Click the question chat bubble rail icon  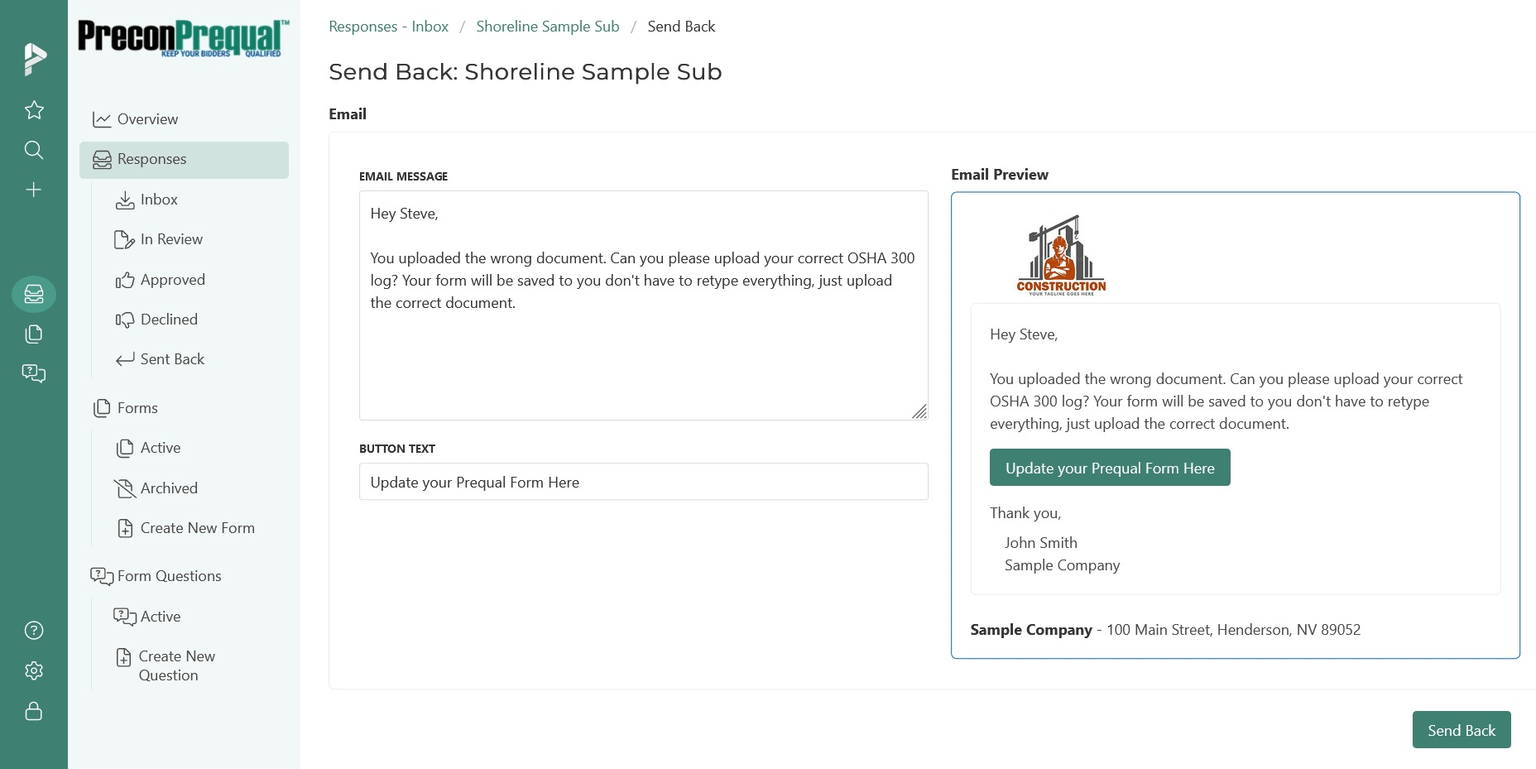34,373
